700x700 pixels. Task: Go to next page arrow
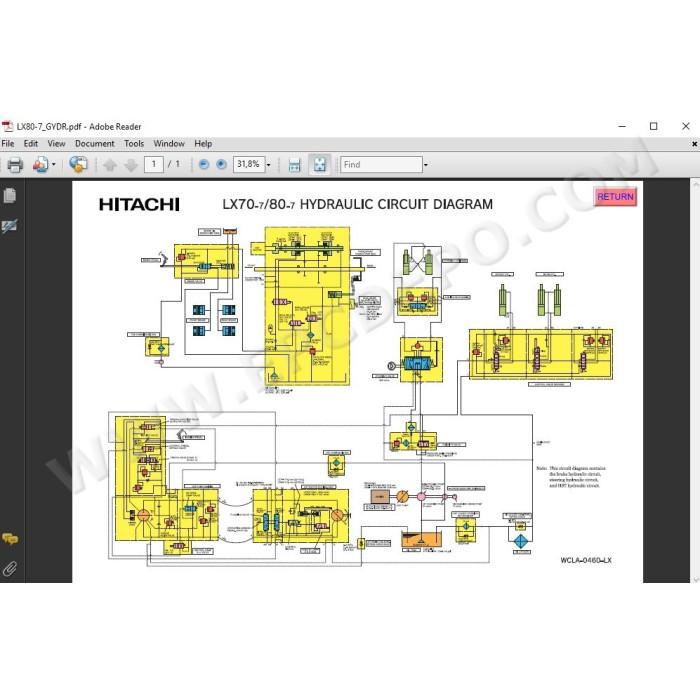[131, 165]
